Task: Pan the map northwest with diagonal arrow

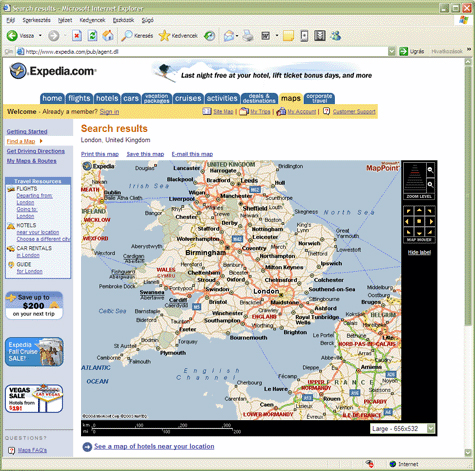Action: click(x=408, y=211)
